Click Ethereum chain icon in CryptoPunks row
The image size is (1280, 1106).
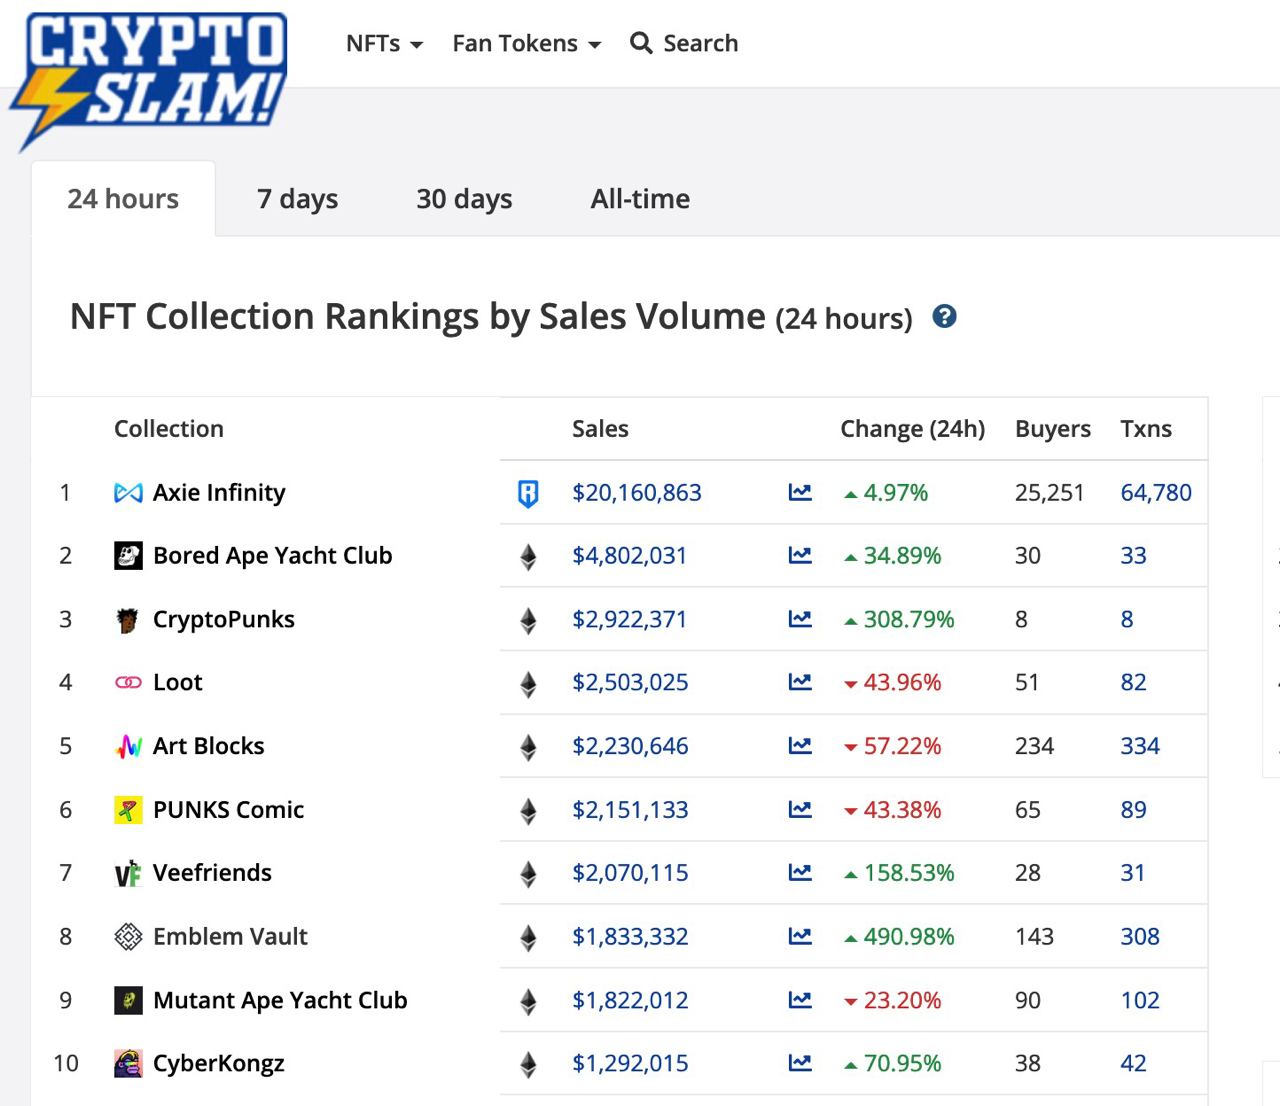click(528, 621)
